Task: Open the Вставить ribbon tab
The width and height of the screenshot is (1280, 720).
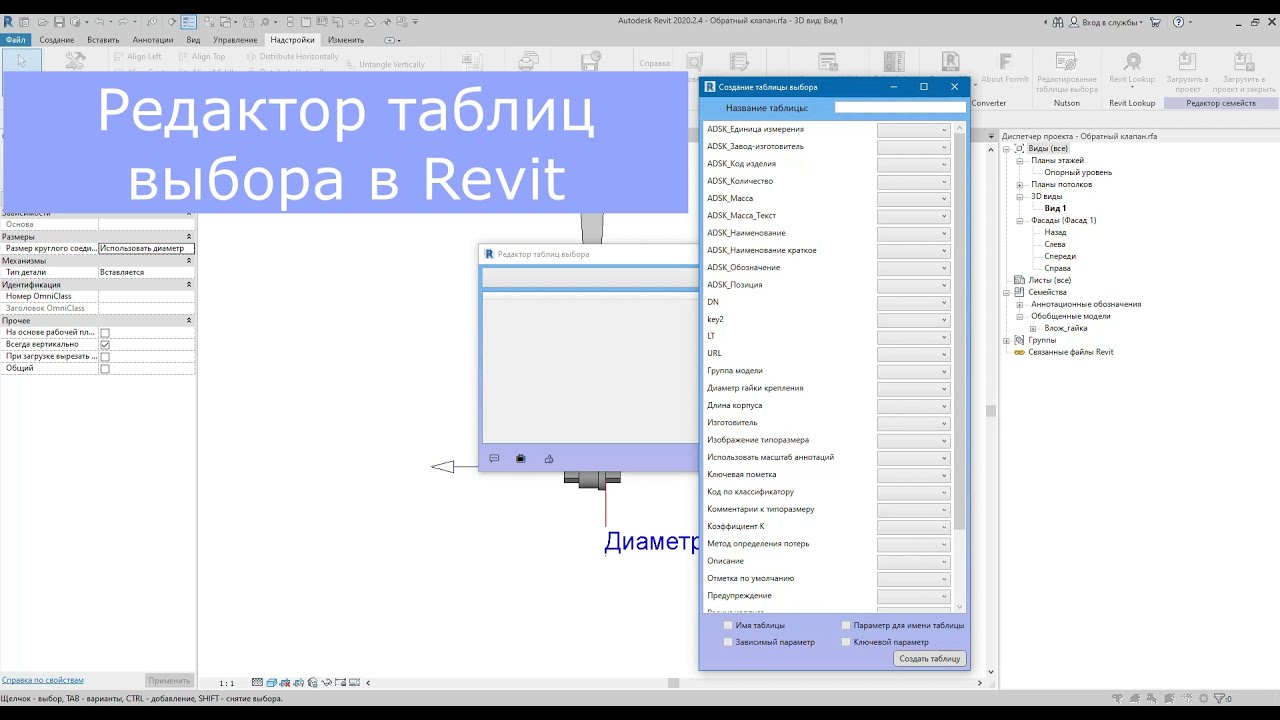Action: [103, 40]
